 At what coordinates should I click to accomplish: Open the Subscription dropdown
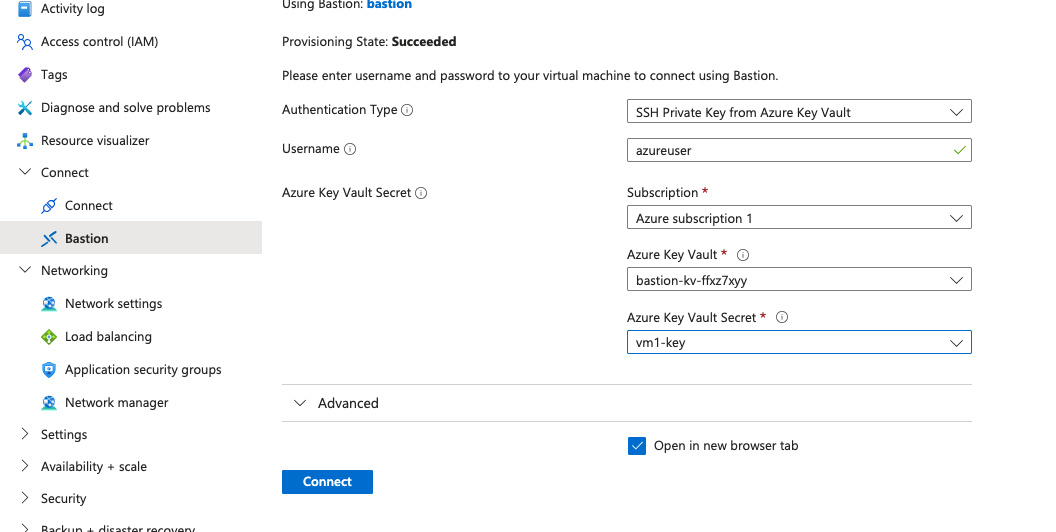tap(798, 218)
